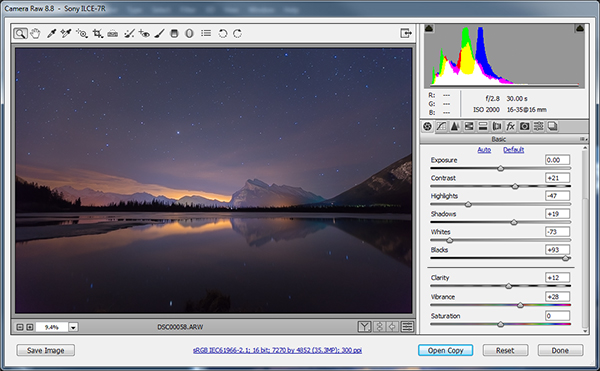Switch to the Effects fx tab
Screen dimensions: 600x371
coord(510,126)
